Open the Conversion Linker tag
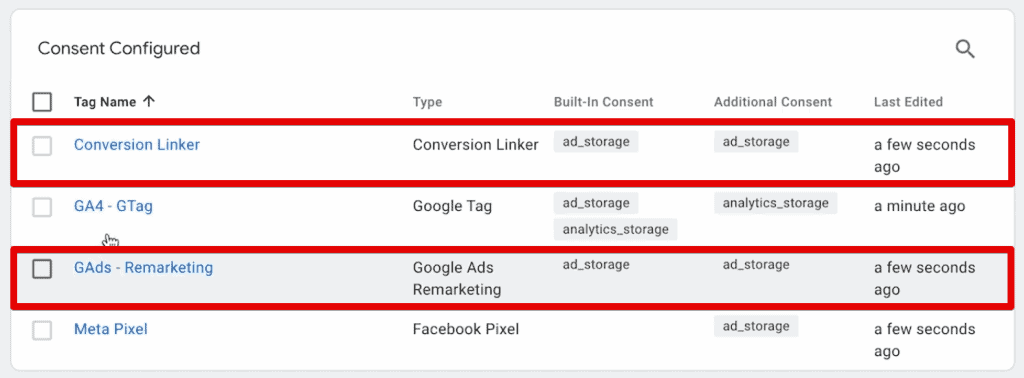The height and width of the screenshot is (378, 1024). 136,145
